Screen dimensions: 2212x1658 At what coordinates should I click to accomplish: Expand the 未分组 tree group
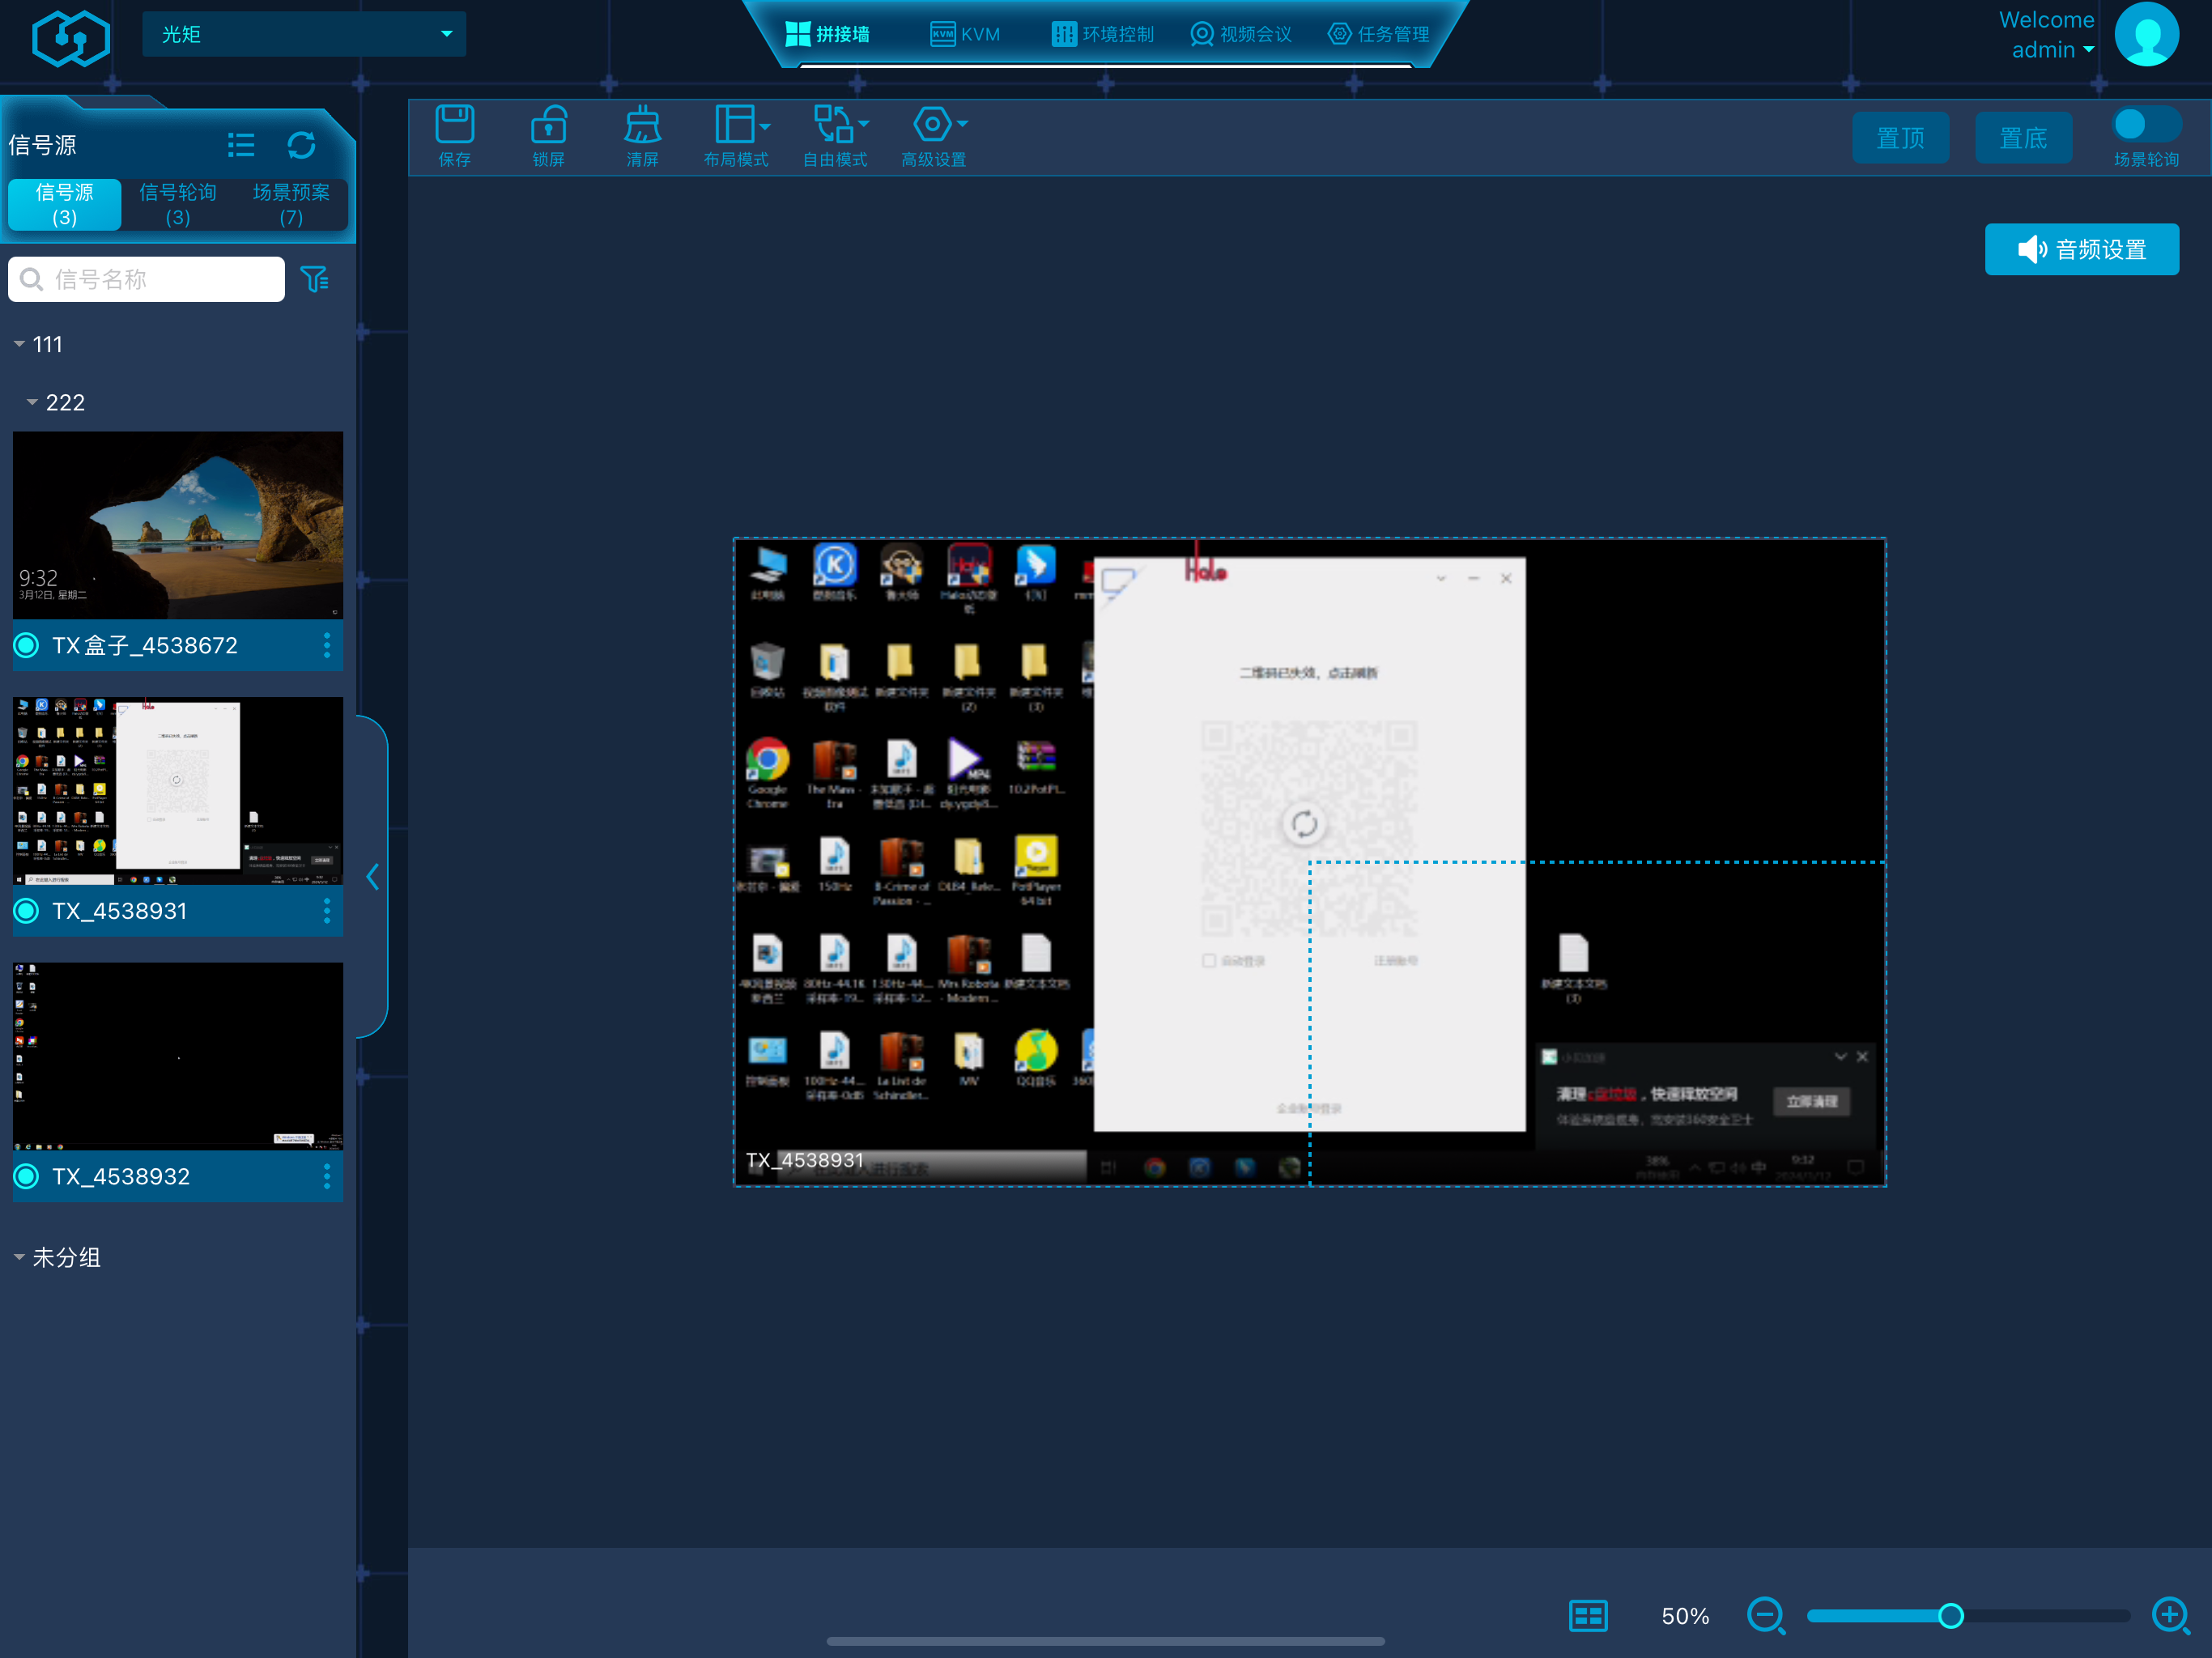pyautogui.click(x=19, y=1257)
